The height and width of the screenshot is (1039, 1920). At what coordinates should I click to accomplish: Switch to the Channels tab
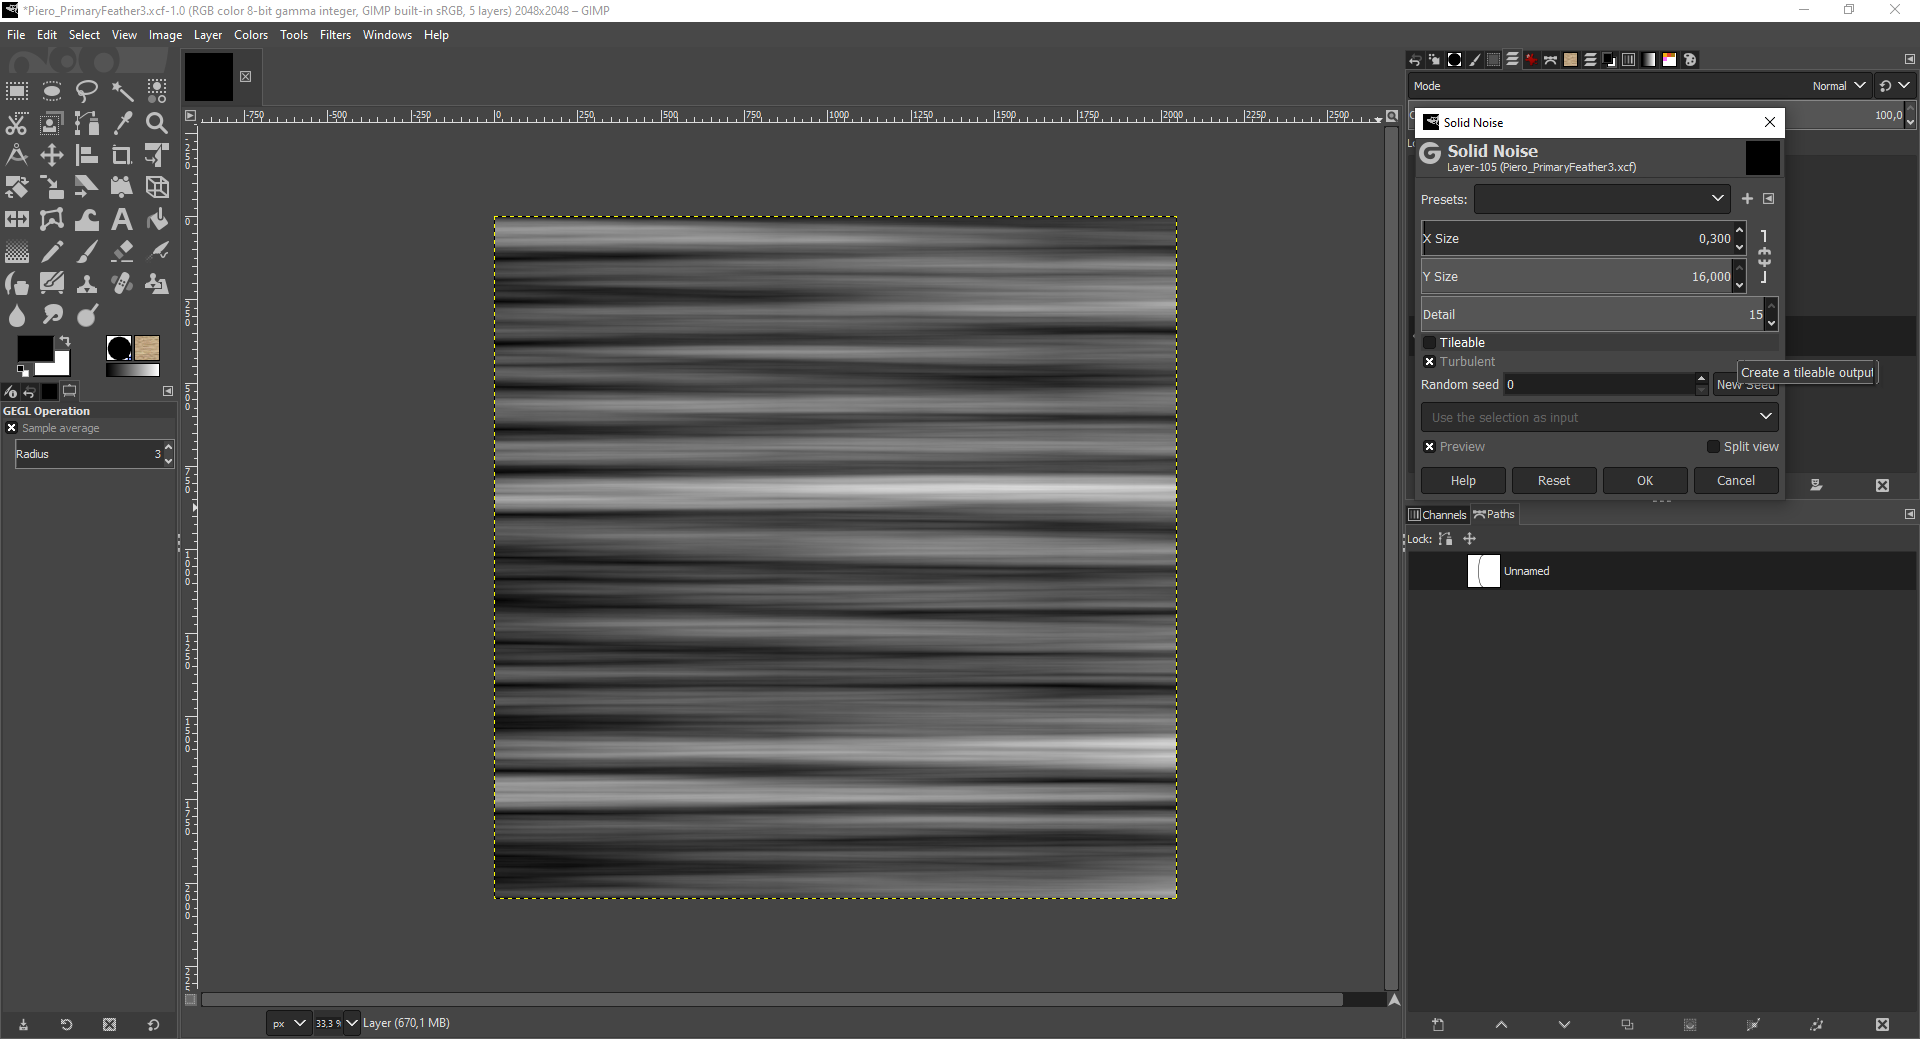[1437, 514]
